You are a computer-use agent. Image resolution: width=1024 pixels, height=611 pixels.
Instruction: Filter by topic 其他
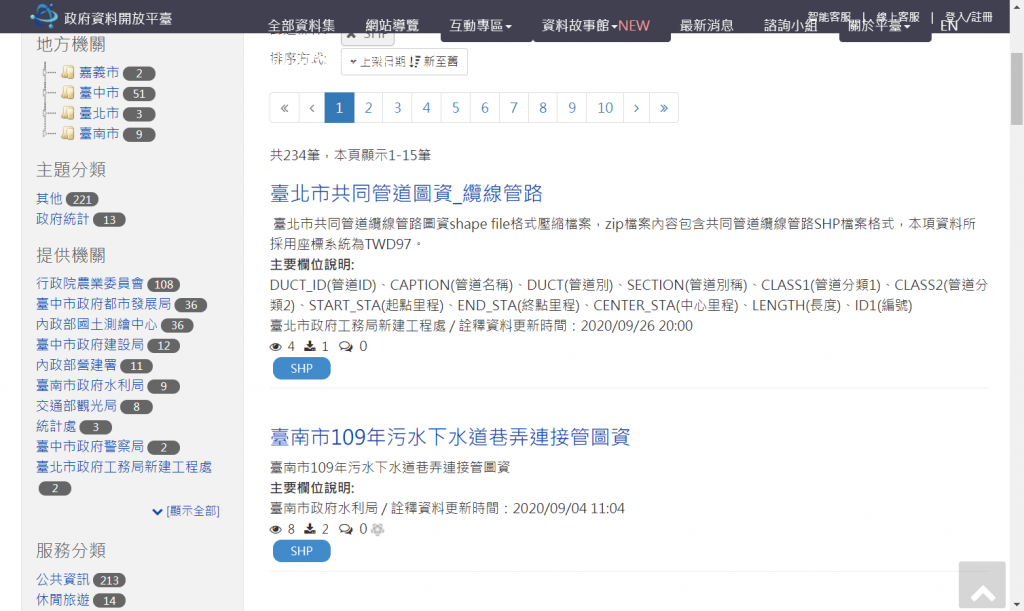pos(49,198)
